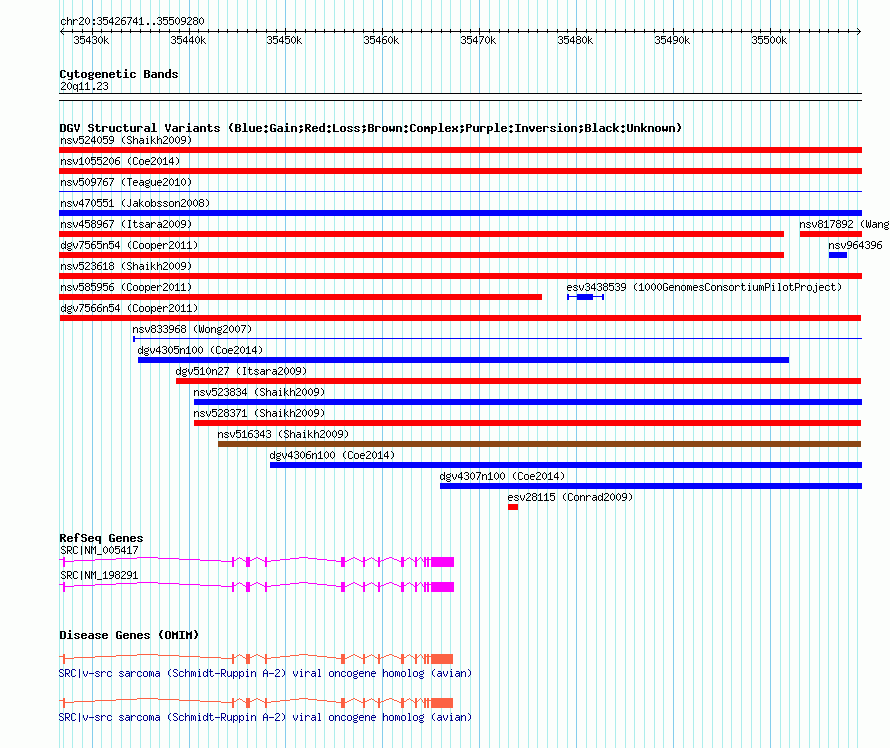
Task: Click the nsv528371 (Shaikh2009) red loss bar
Action: click(x=527, y=423)
